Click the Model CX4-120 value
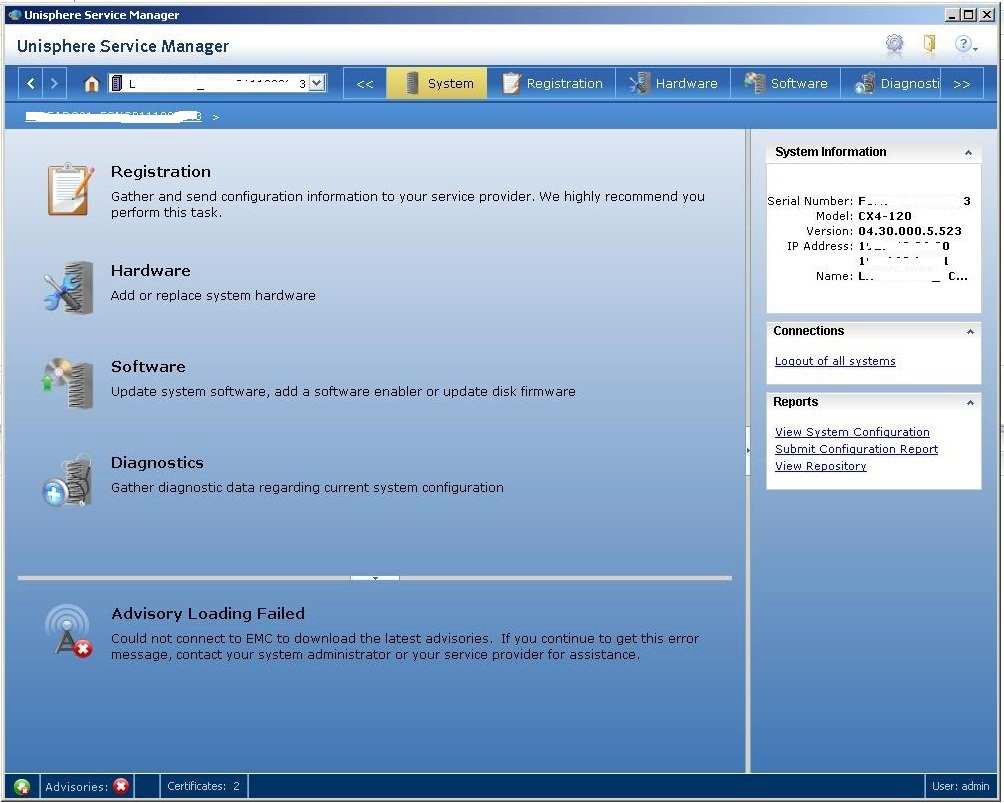 (884, 216)
